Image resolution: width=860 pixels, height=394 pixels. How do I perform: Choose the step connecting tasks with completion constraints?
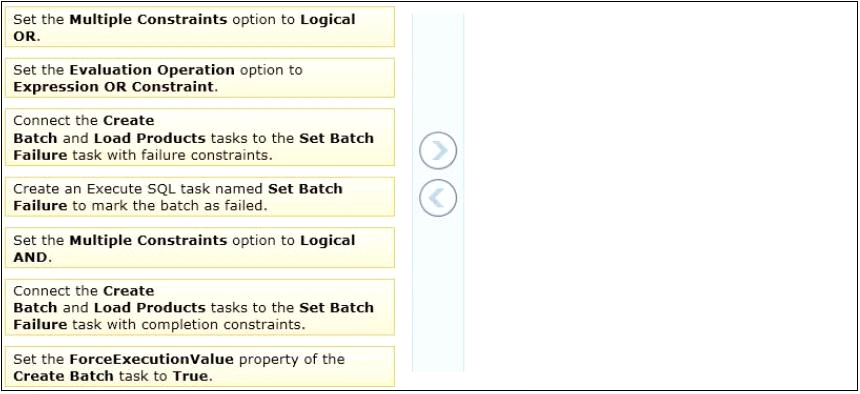(x=200, y=307)
